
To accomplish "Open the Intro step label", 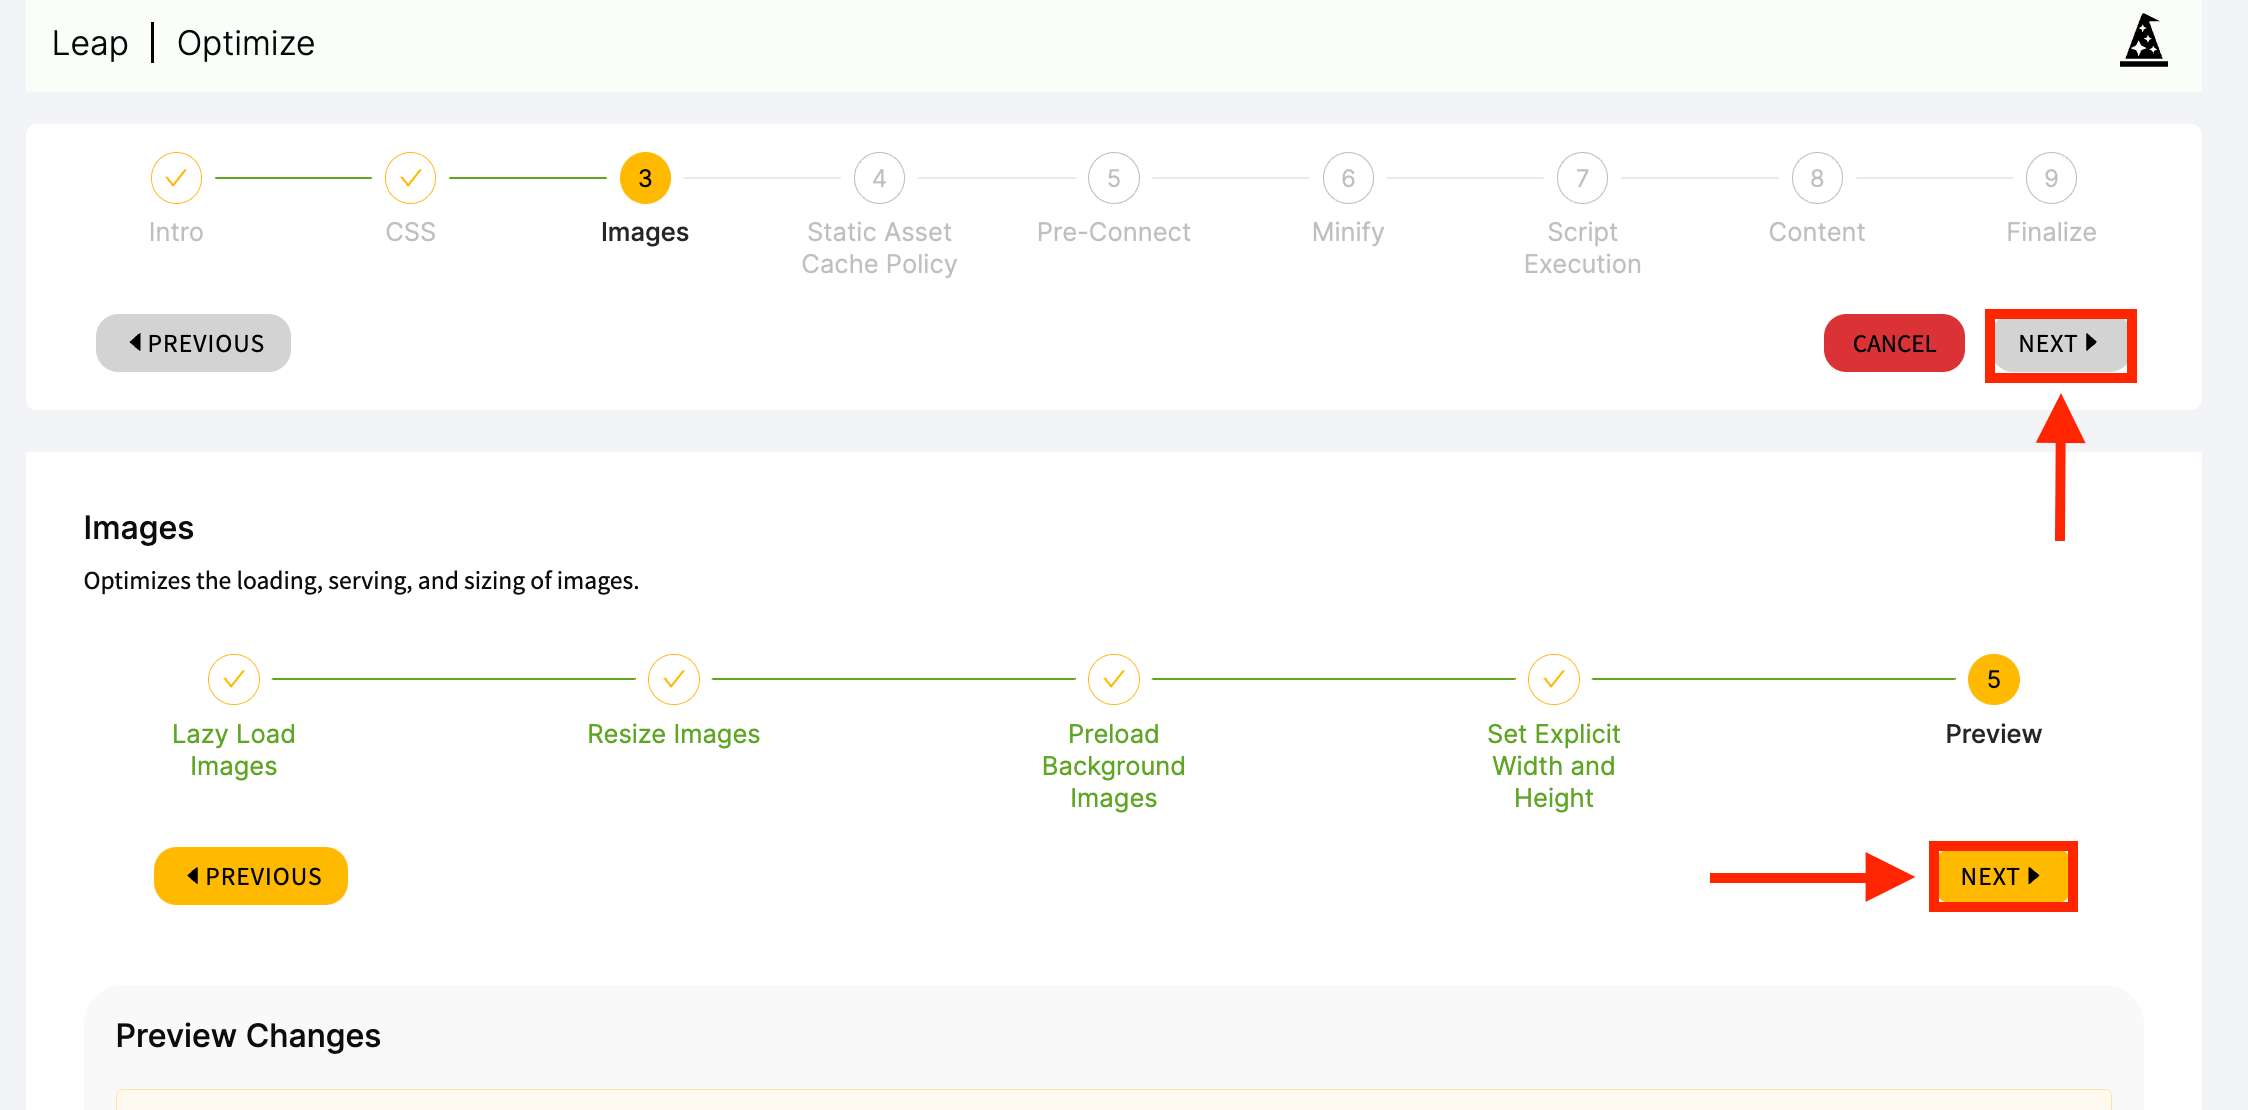I will pos(176,232).
